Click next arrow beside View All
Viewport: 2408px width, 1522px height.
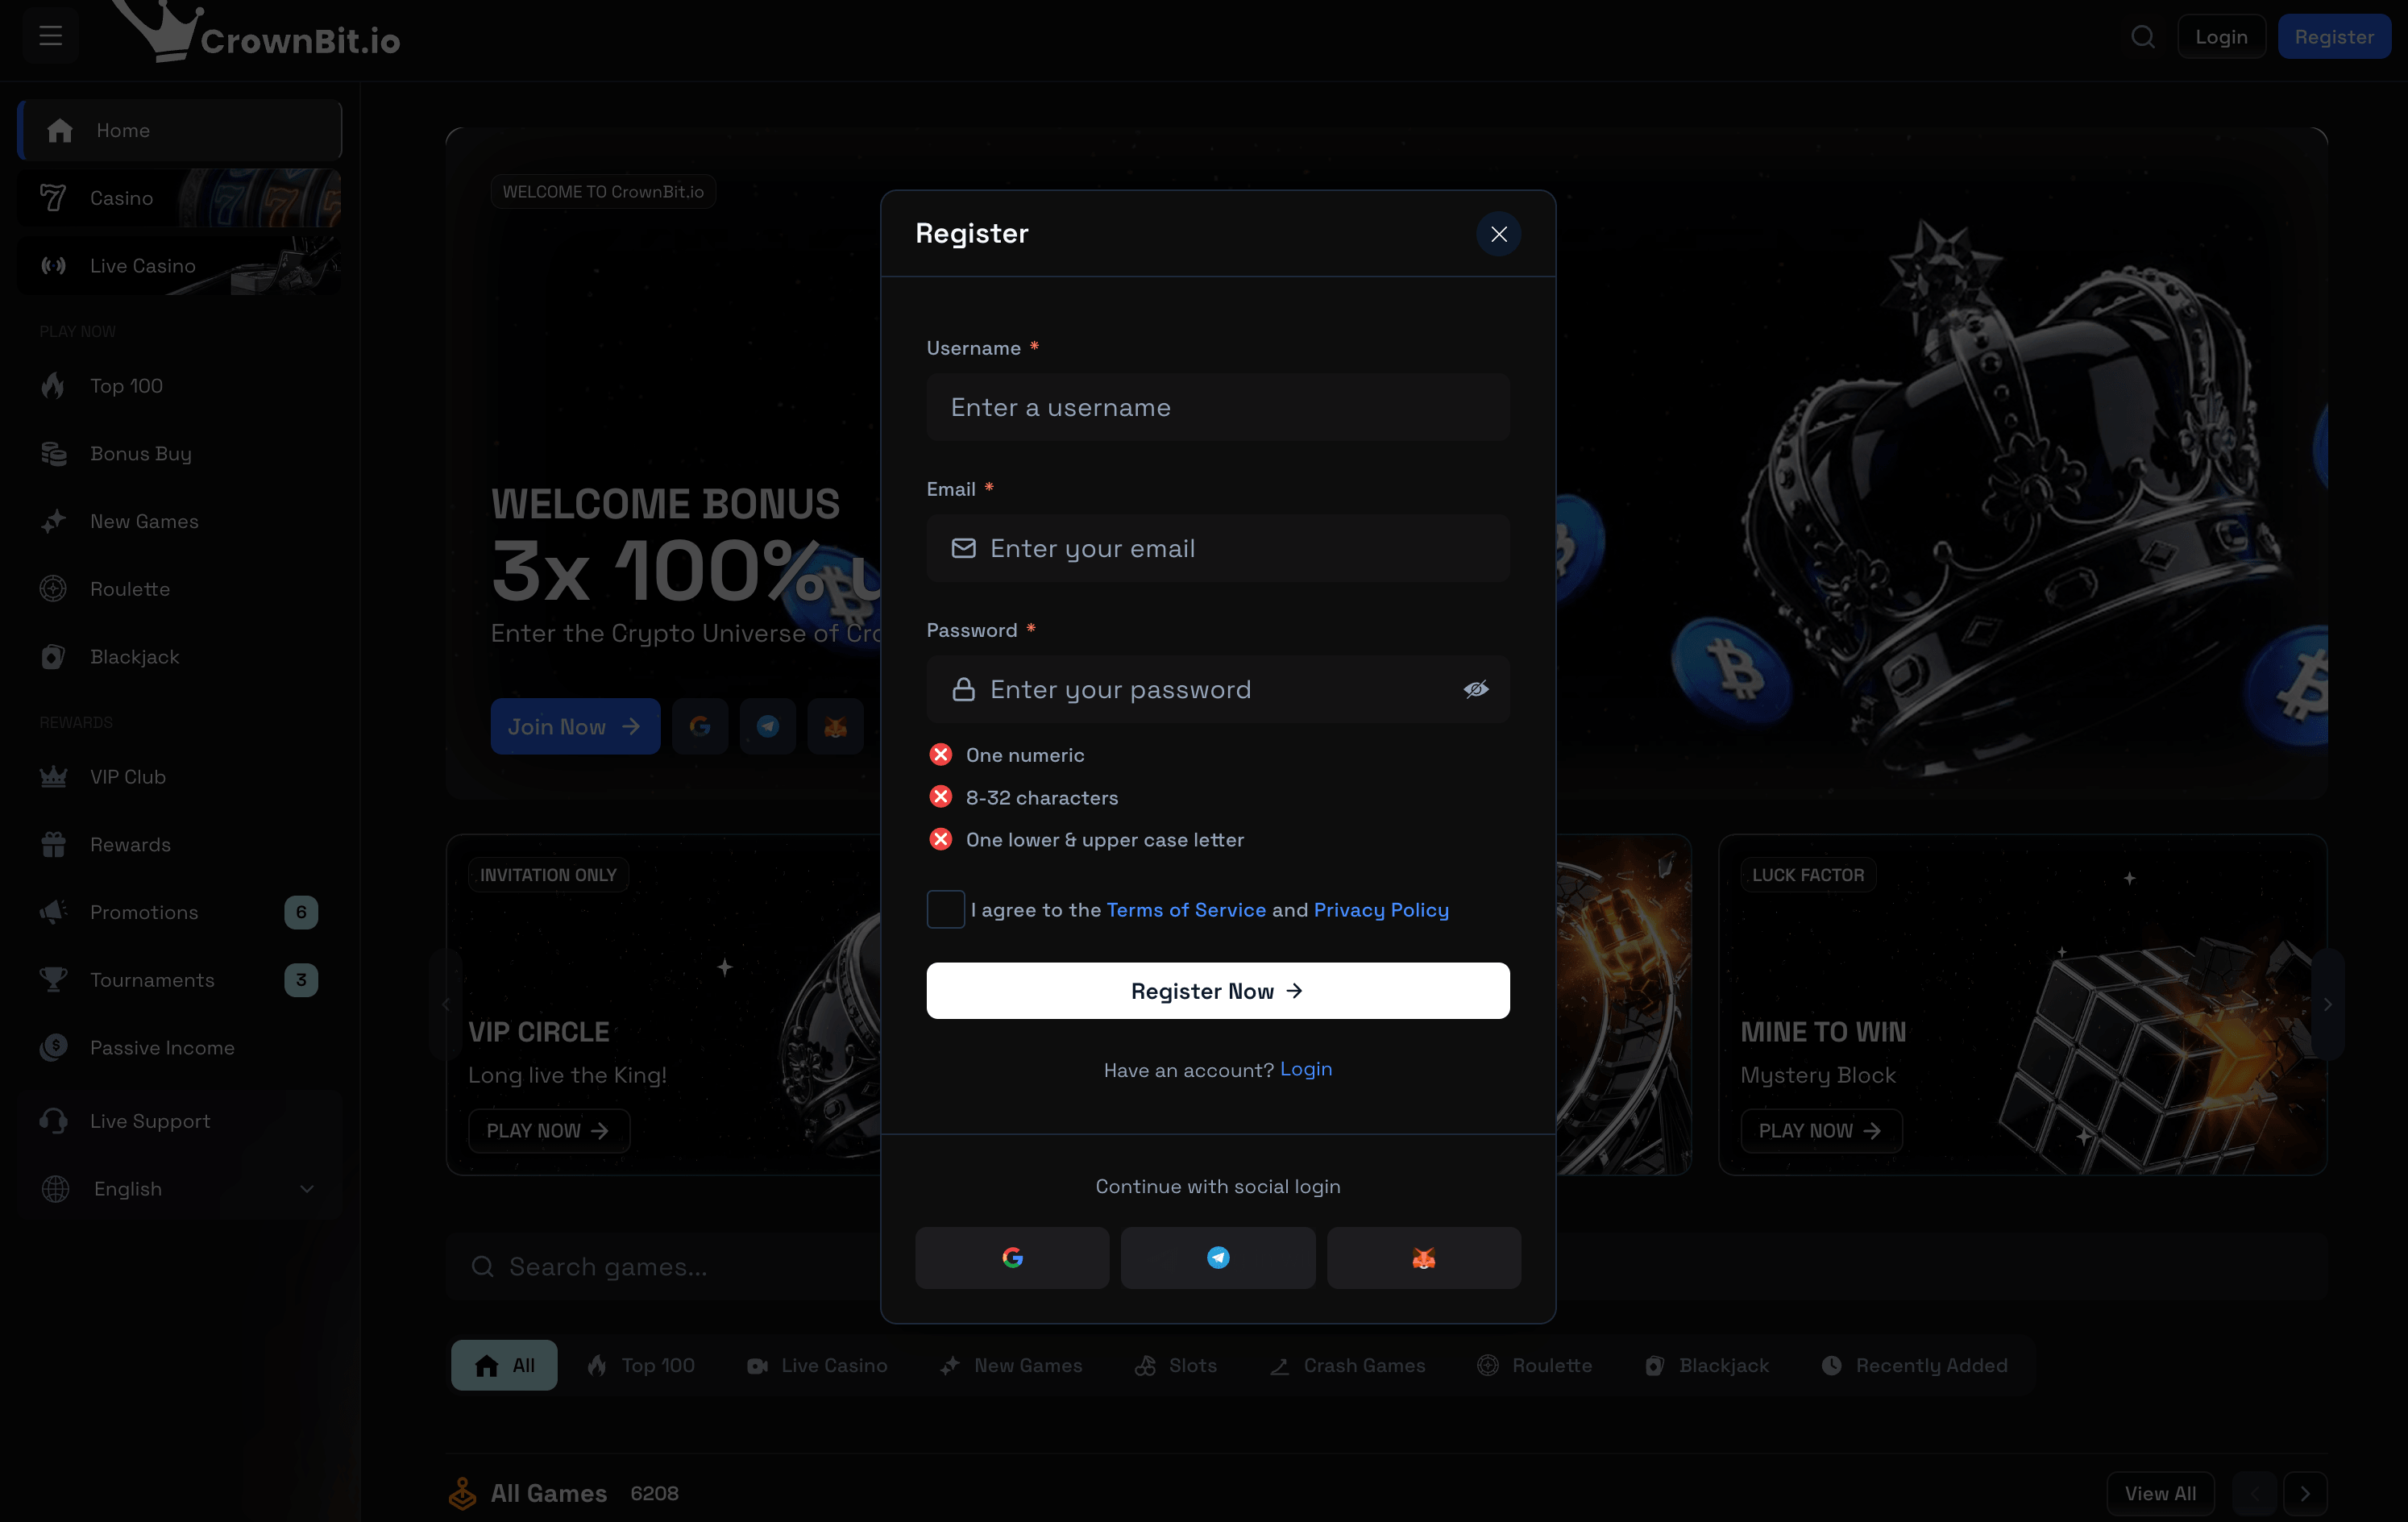(2304, 1494)
